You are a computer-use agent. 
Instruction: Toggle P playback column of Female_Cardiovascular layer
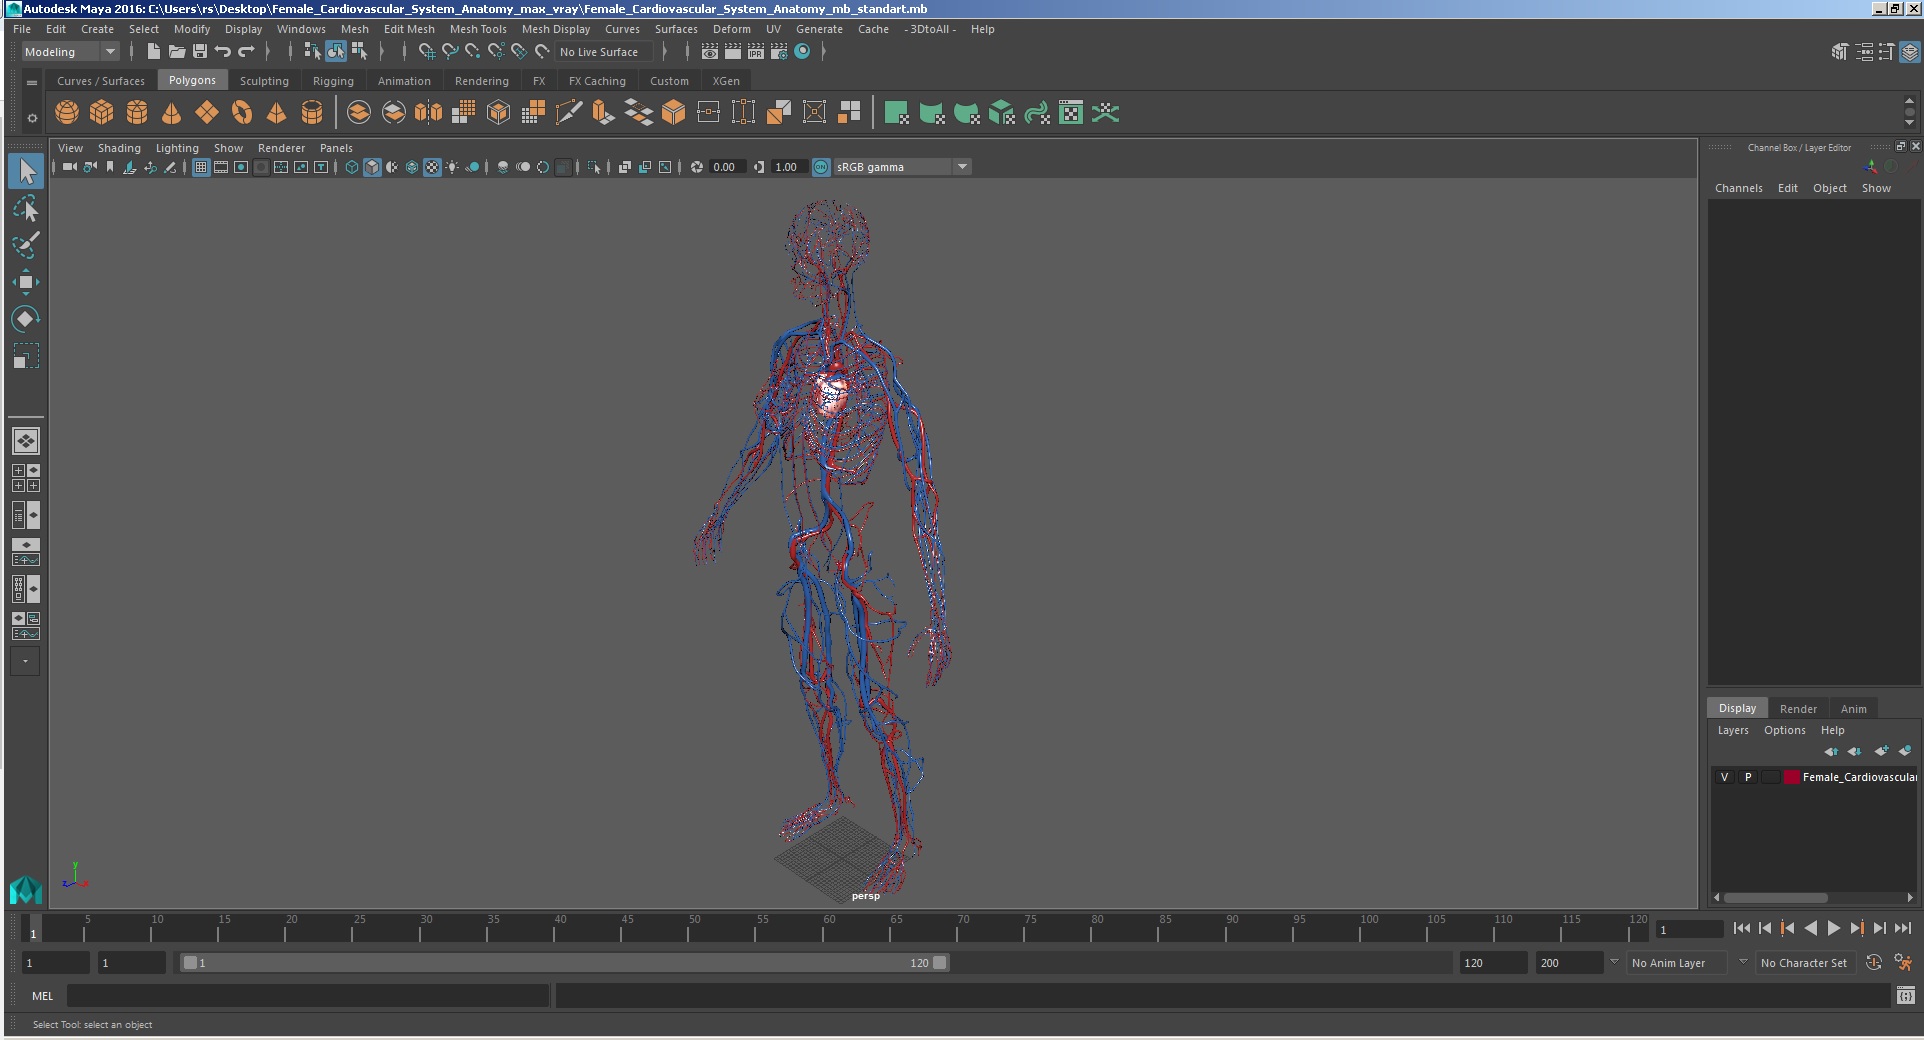click(x=1748, y=777)
